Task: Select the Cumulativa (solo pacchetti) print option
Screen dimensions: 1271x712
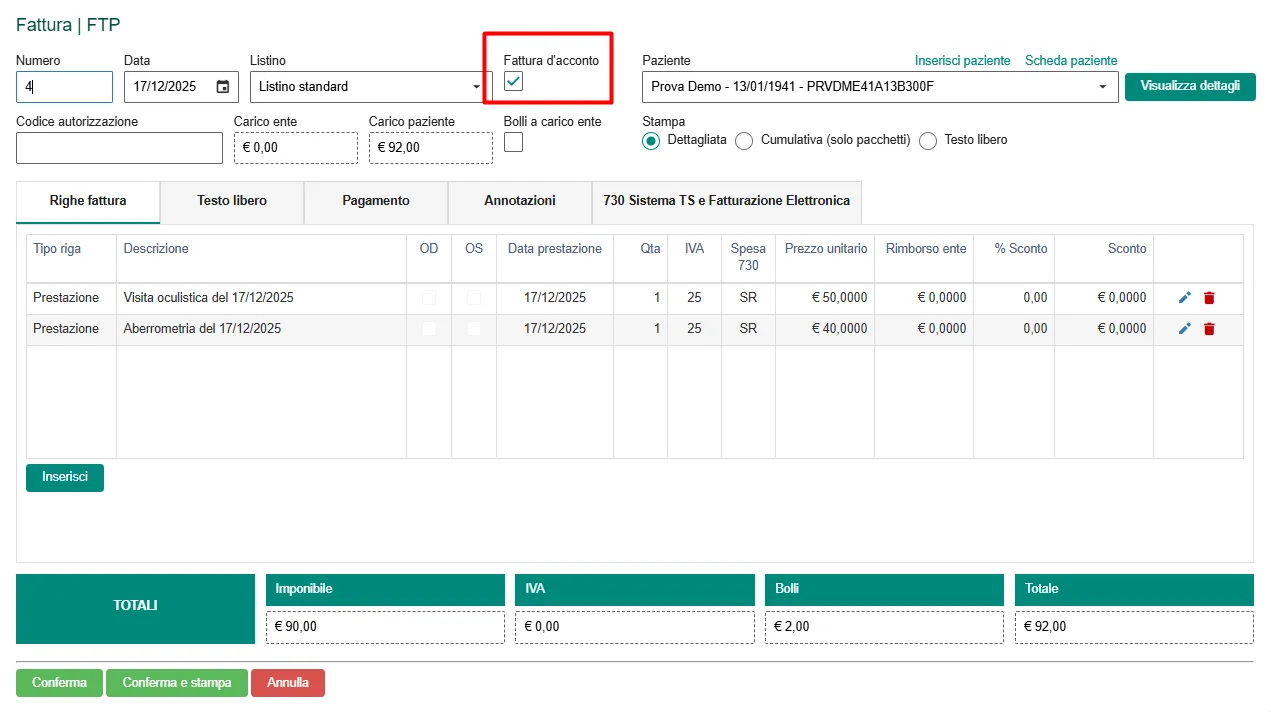Action: point(744,141)
